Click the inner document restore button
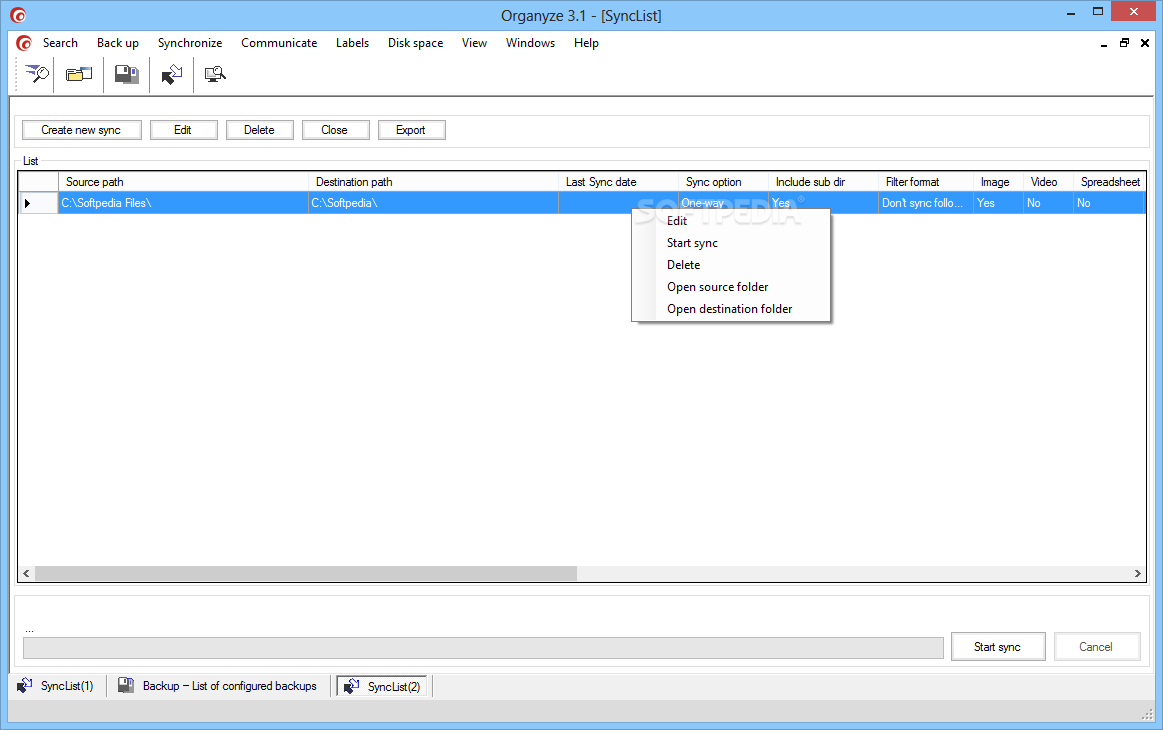 [1124, 43]
